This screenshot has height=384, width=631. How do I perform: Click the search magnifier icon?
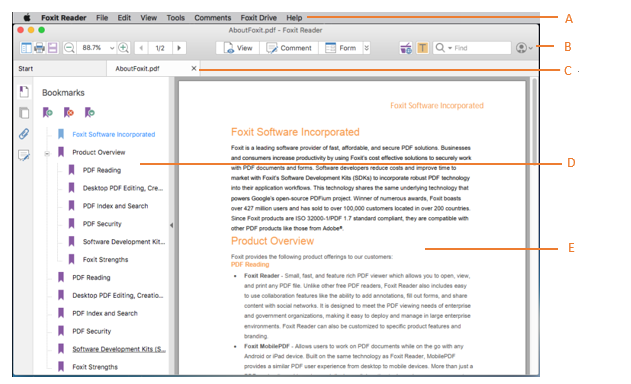click(440, 48)
